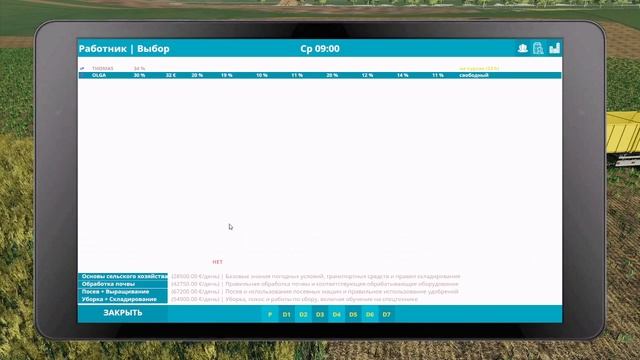Screen dimensions: 640x360
Task: Click OLGA's 19 % value
Action: (227, 75)
